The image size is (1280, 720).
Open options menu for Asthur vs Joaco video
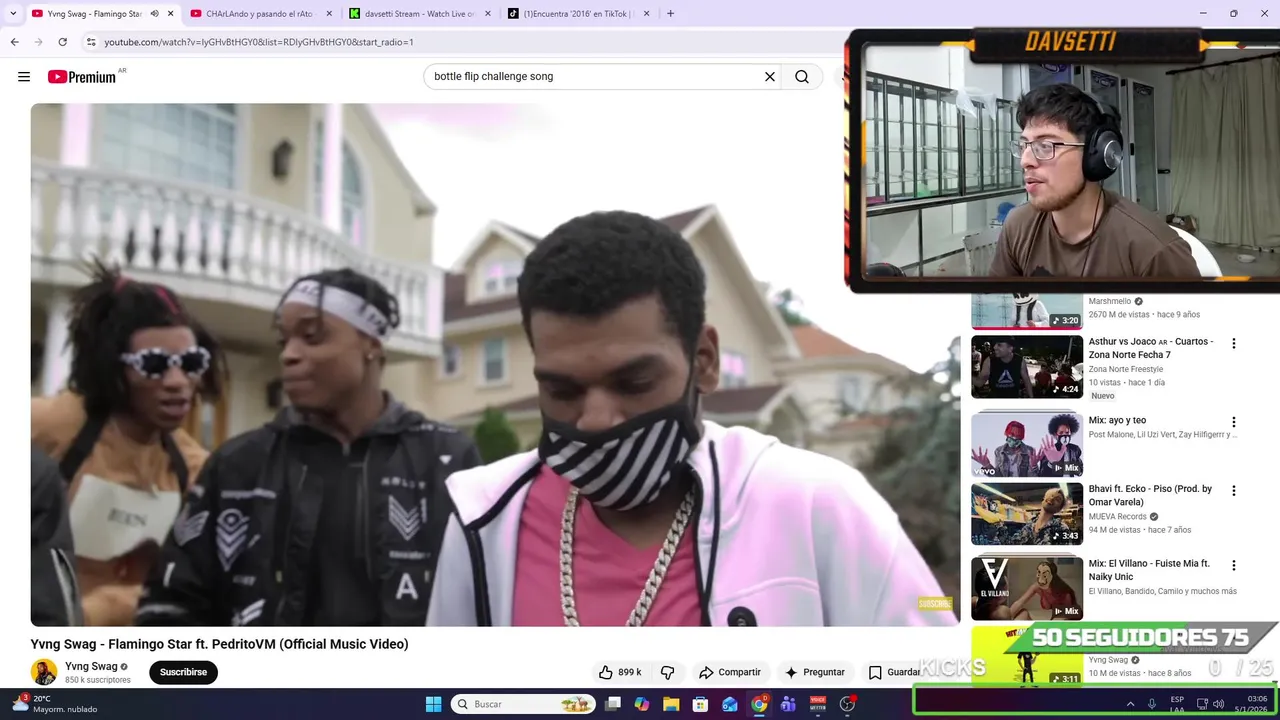coord(1233,343)
